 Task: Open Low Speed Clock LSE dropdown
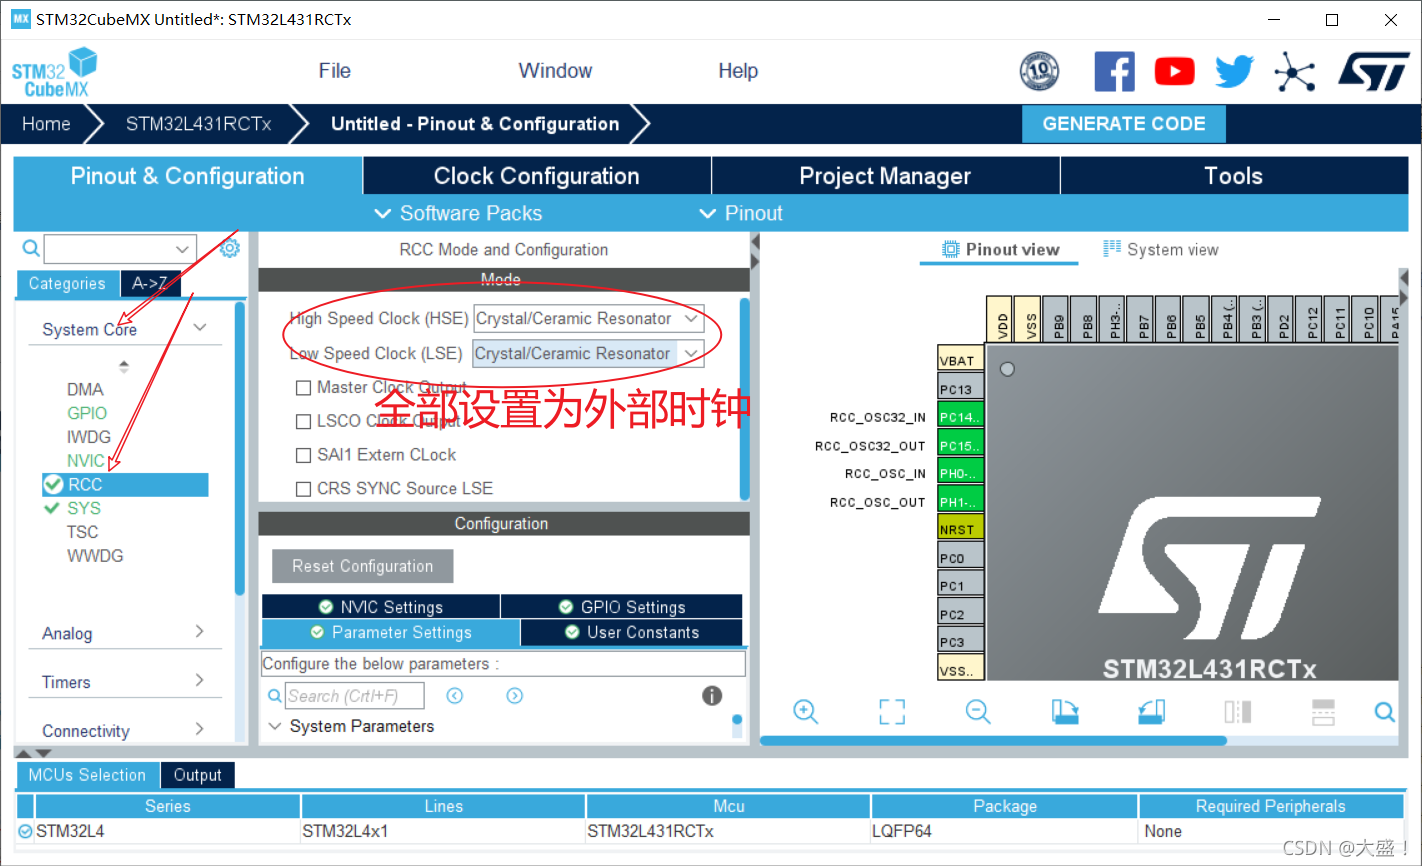click(589, 354)
